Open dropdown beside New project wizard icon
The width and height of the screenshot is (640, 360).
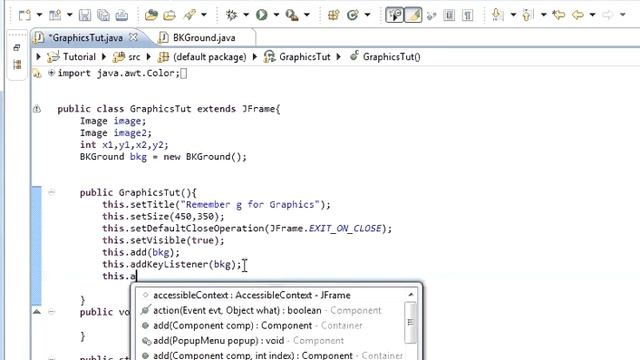pyautogui.click(x=69, y=15)
